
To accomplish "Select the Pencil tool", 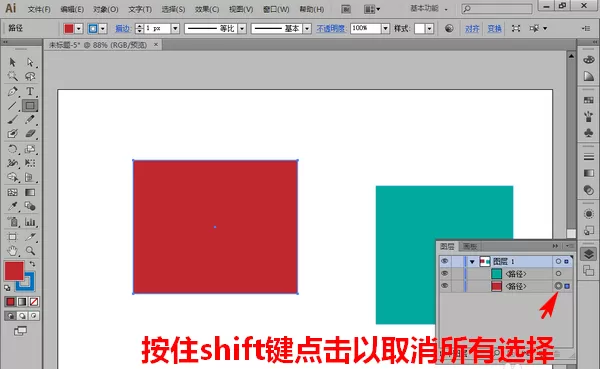I will pos(30,119).
